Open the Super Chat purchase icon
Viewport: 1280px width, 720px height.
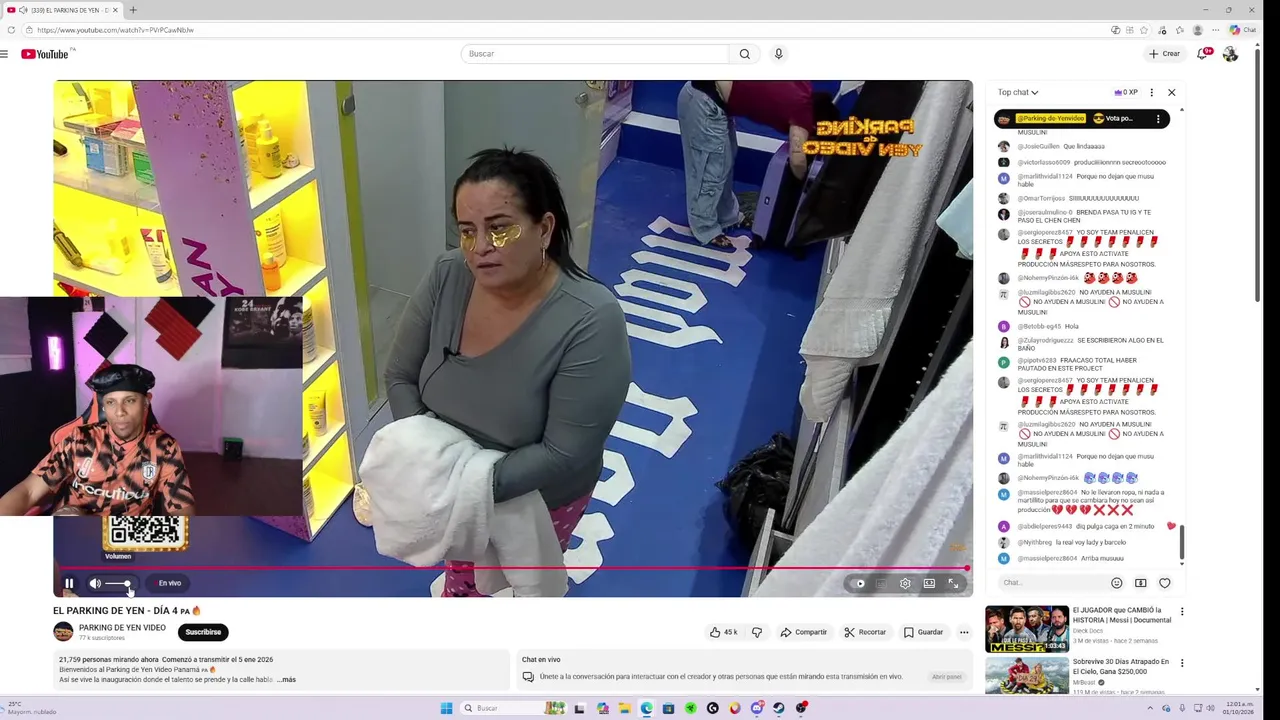[x=1141, y=583]
